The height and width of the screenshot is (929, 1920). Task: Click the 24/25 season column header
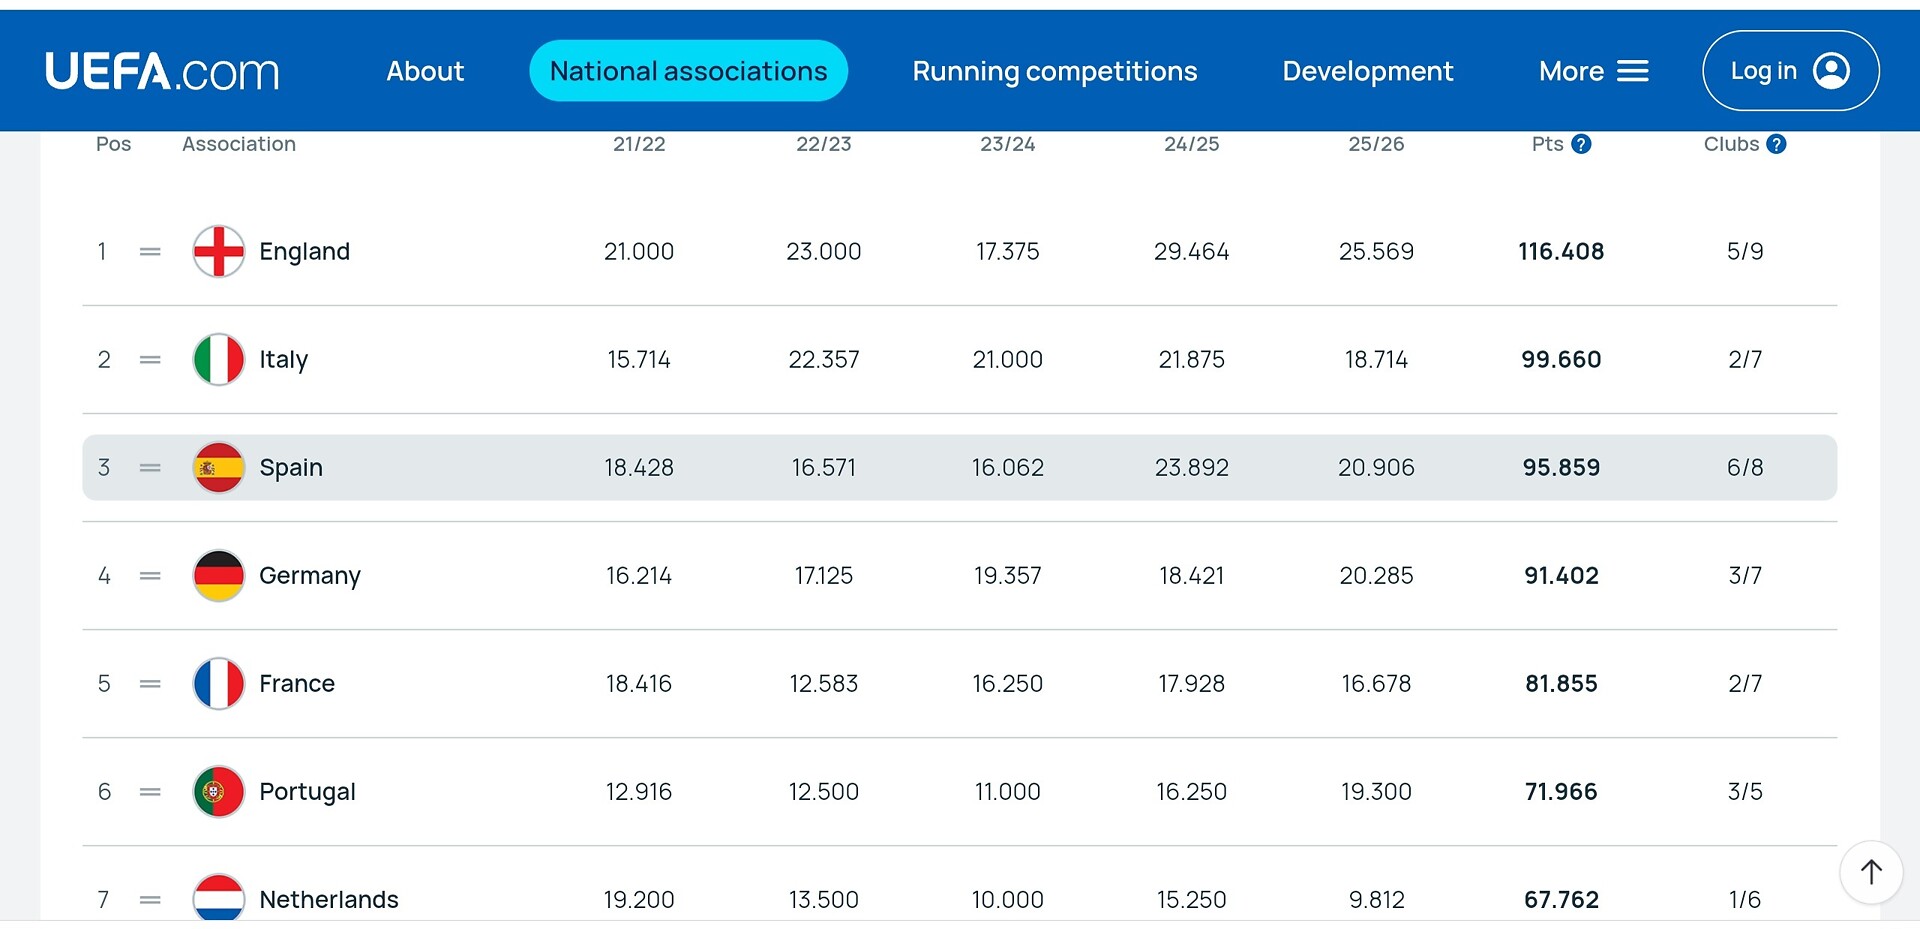(1191, 144)
